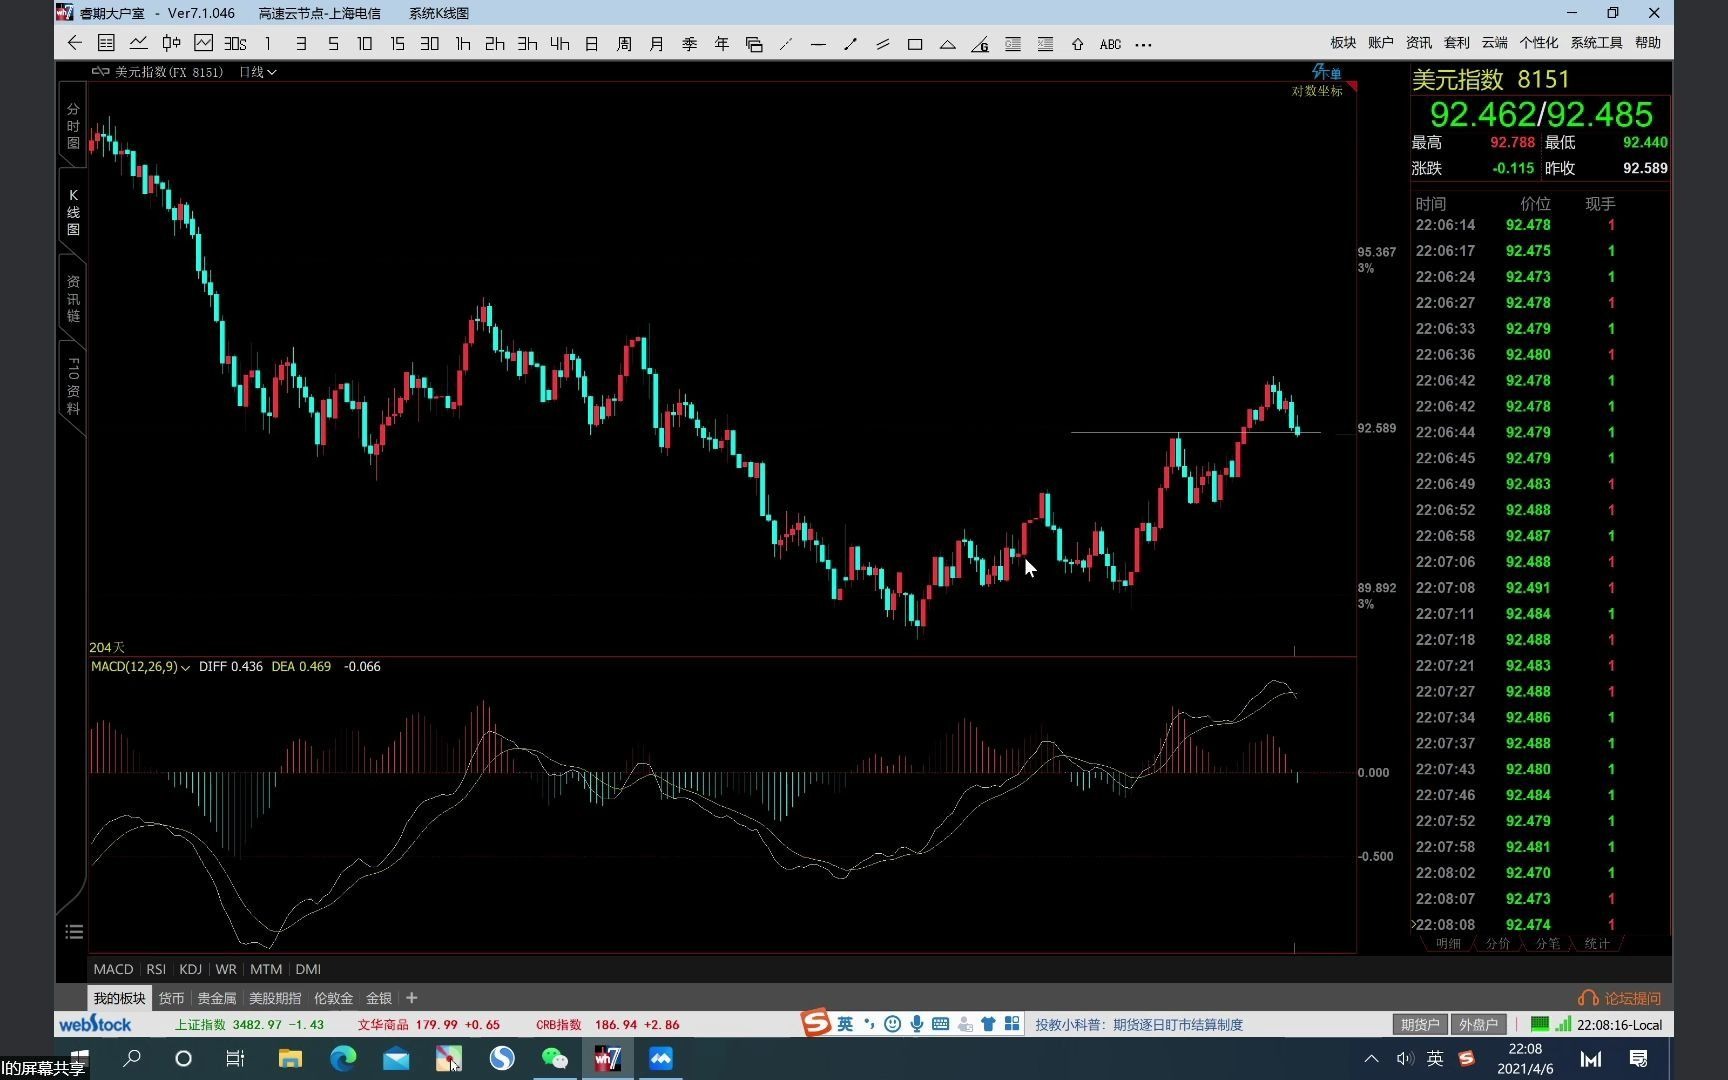1728x1080 pixels.
Task: Click the list icon at bottom-left sidebar
Action: pyautogui.click(x=73, y=932)
